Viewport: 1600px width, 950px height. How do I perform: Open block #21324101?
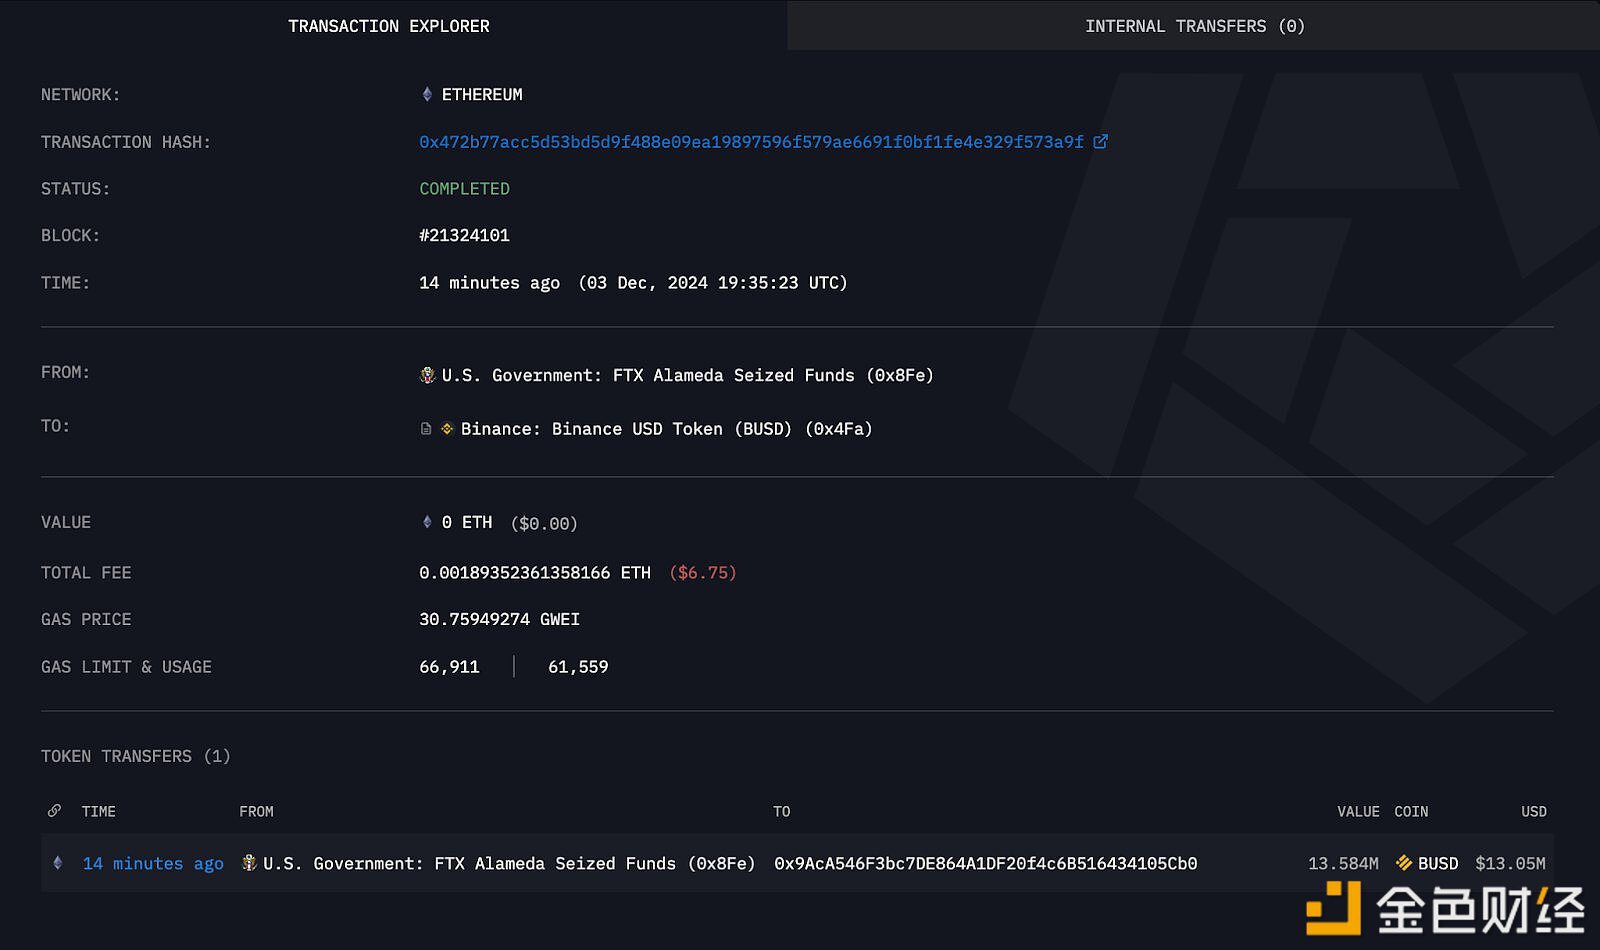coord(464,236)
